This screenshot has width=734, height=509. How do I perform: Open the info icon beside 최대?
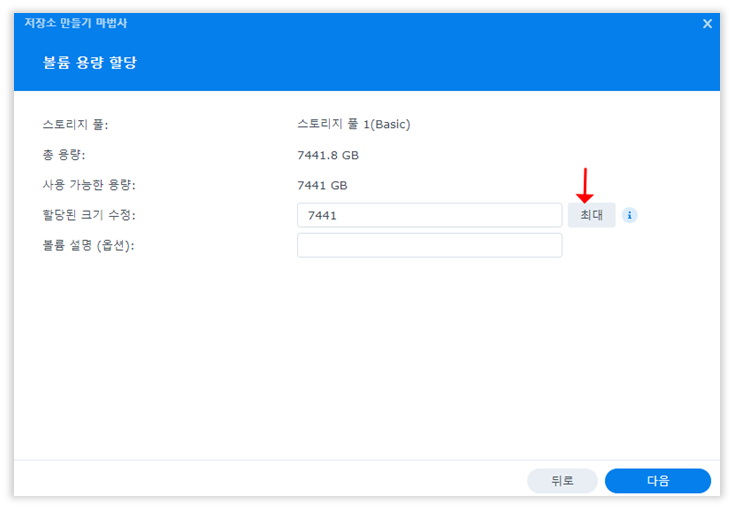[630, 215]
